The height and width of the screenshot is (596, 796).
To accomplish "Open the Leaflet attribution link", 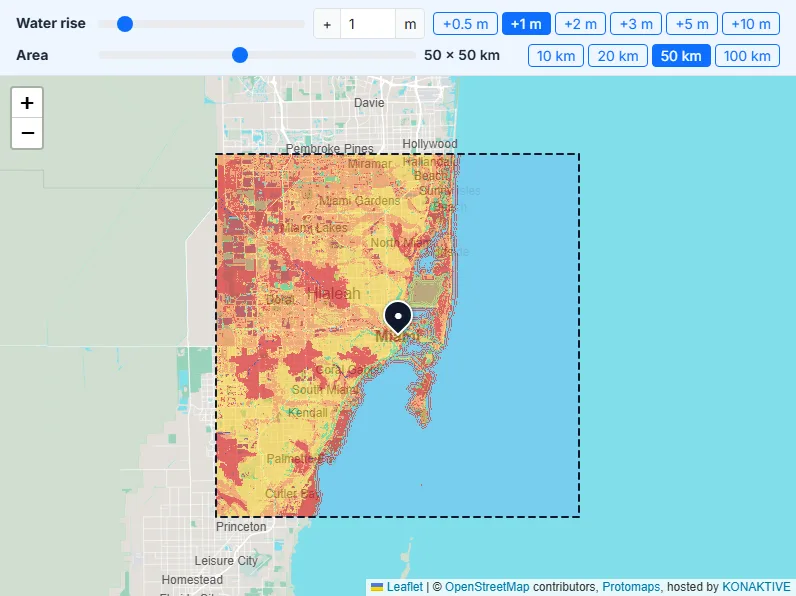I will coord(404,587).
